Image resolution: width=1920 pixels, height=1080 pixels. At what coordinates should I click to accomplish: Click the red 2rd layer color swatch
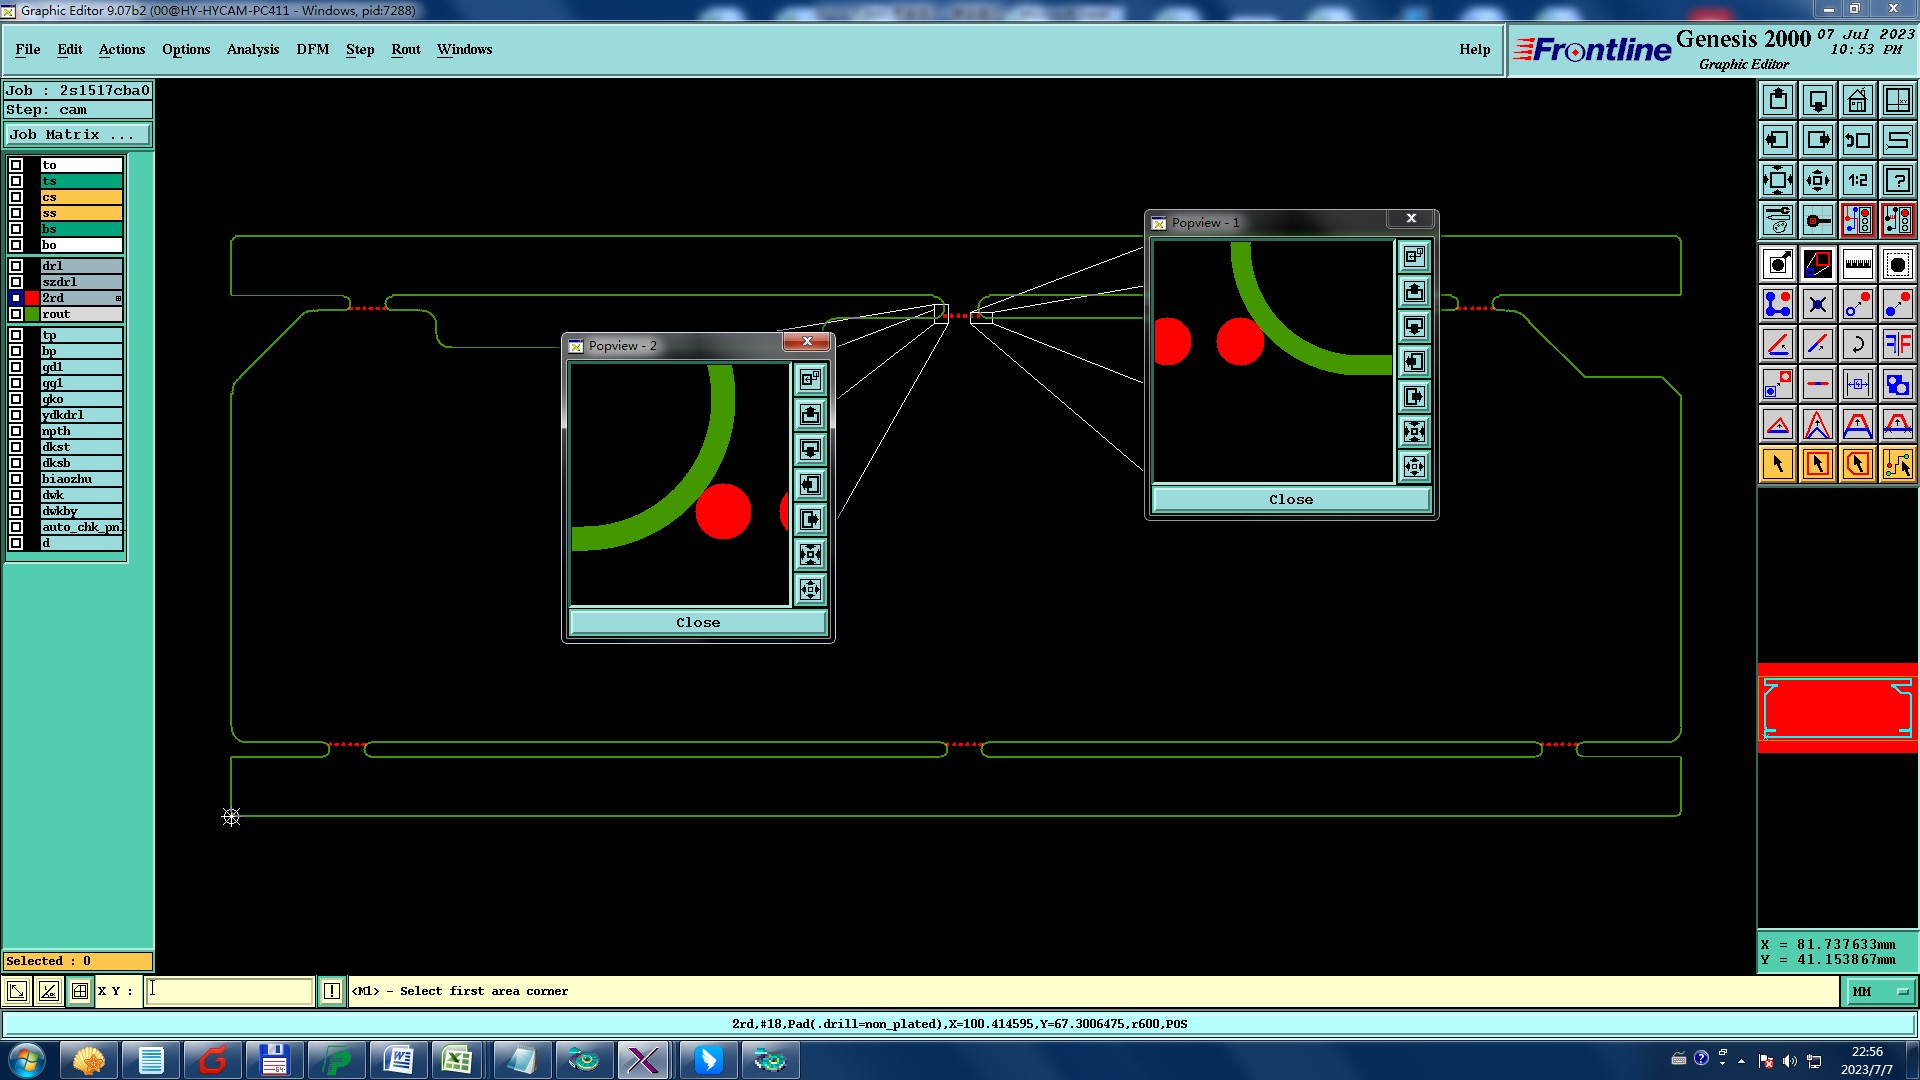click(32, 298)
